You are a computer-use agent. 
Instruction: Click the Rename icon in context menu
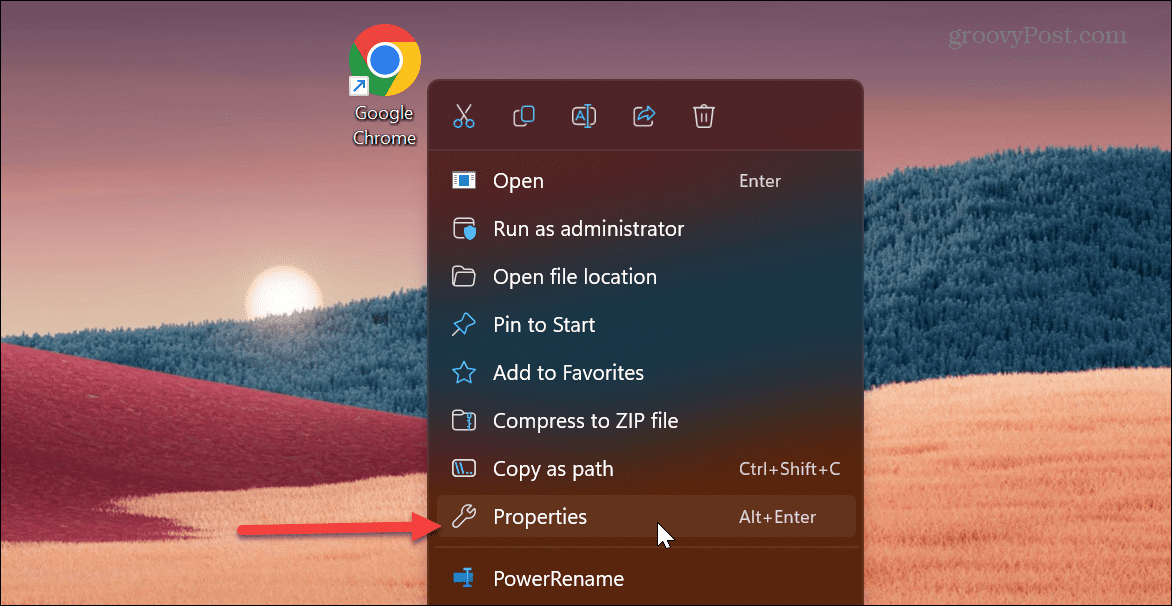584,116
